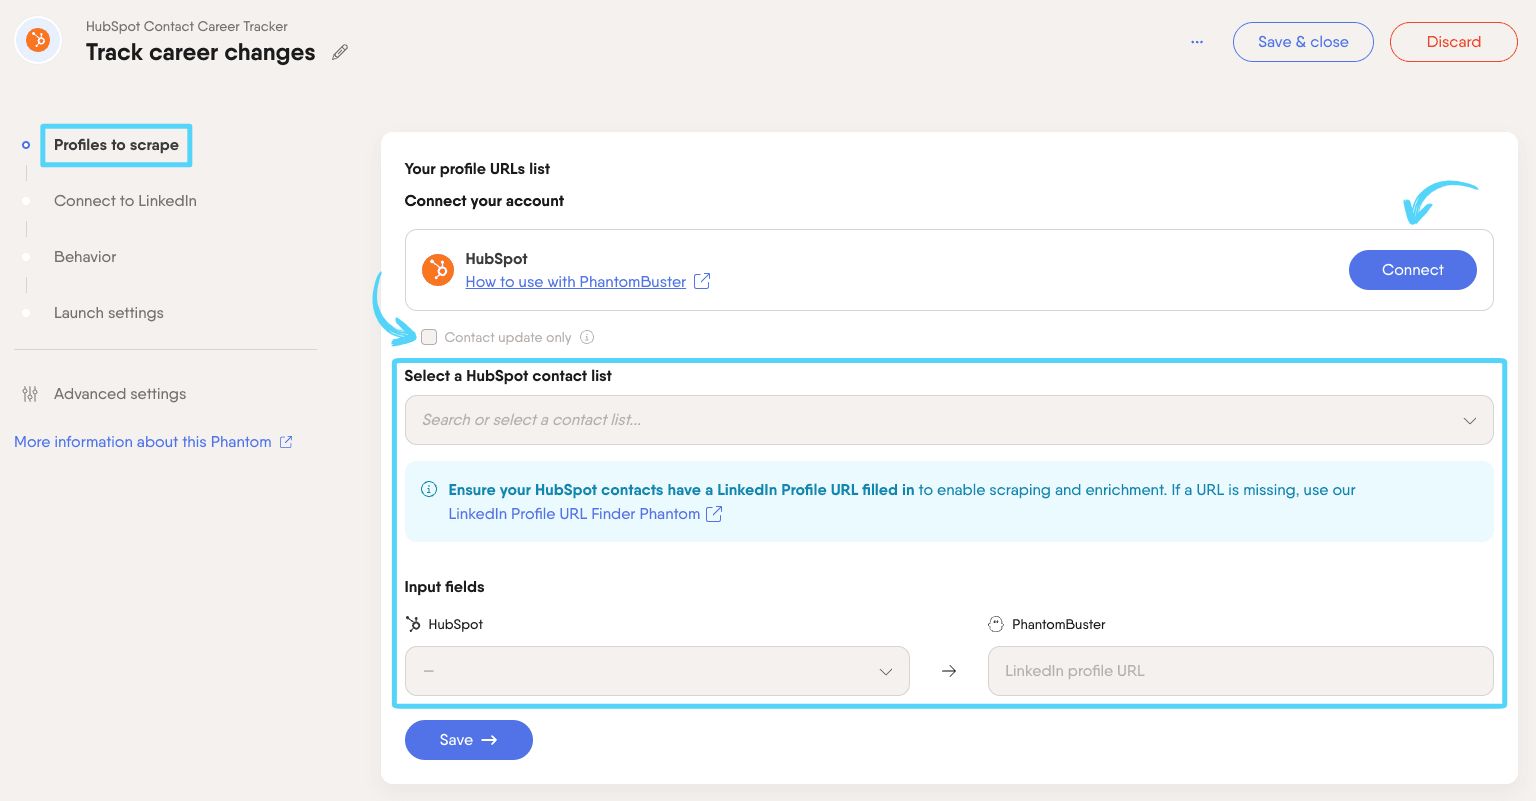Open How to use with PhantomBuster link
This screenshot has width=1536, height=801.
point(576,282)
